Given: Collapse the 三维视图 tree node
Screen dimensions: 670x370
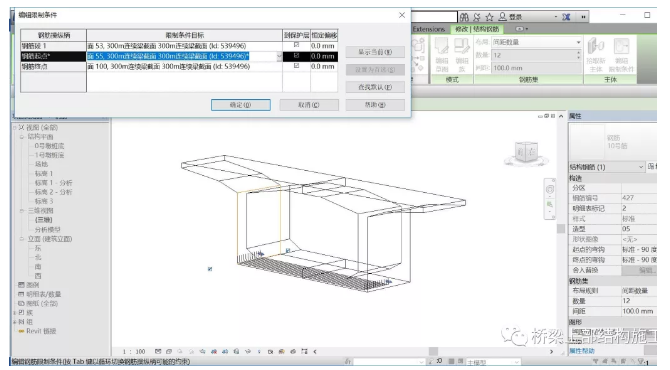Looking at the screenshot, I should [22, 211].
